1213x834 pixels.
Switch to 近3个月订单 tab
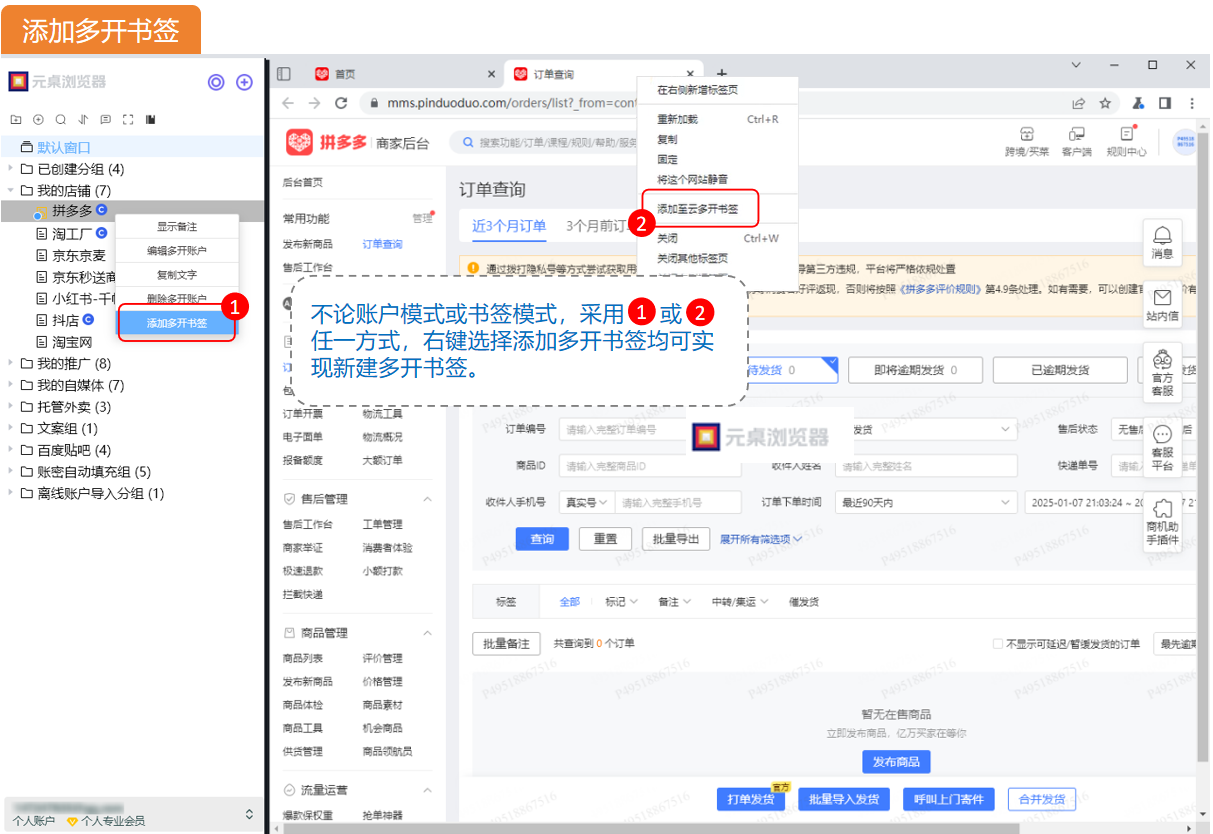pyautogui.click(x=509, y=226)
